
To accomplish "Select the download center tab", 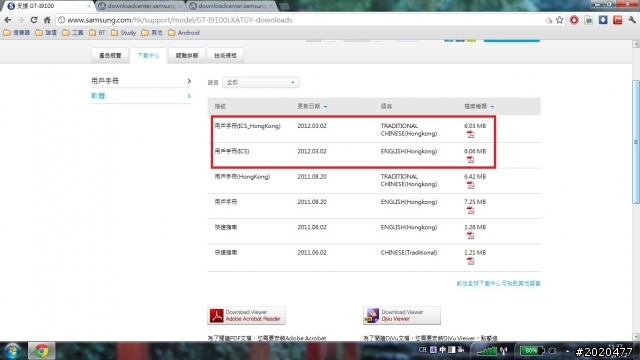I will [149, 56].
